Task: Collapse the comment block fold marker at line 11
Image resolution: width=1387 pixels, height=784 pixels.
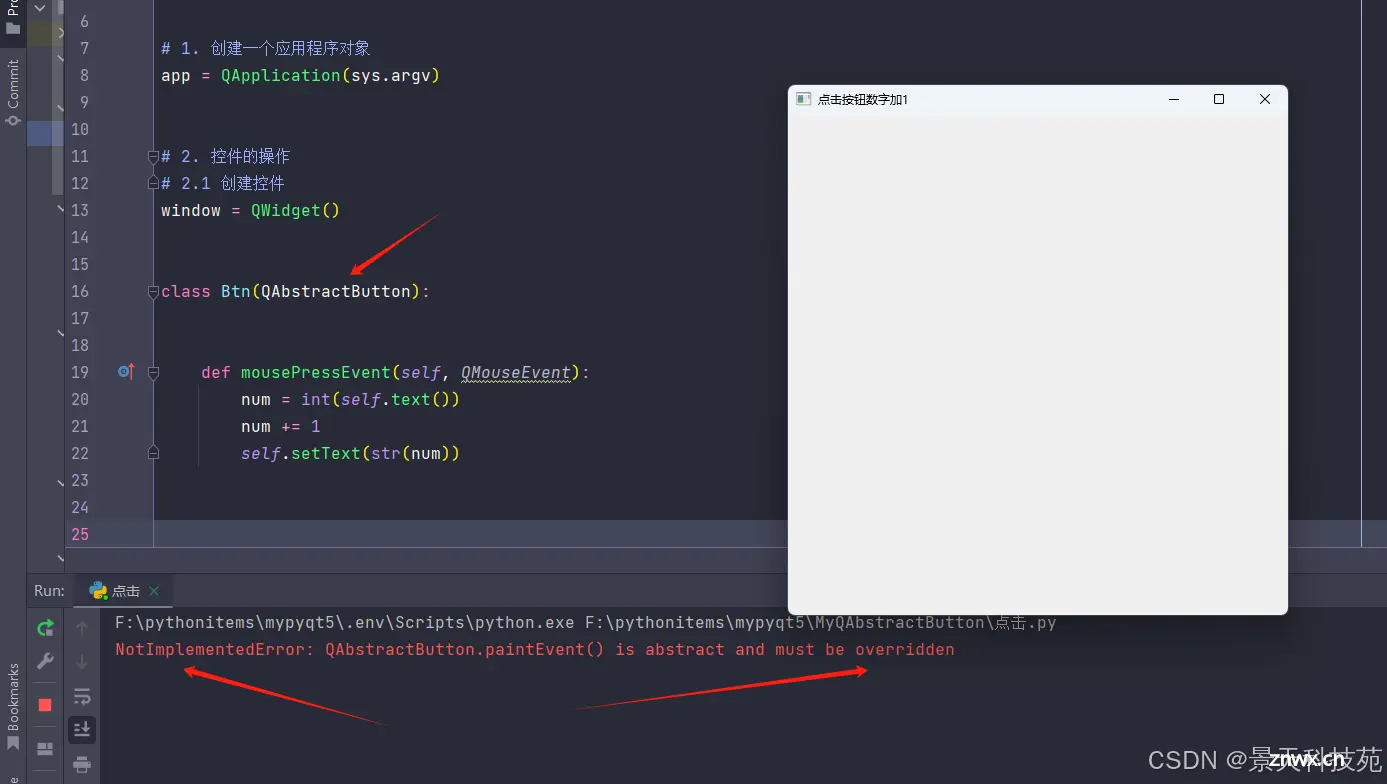Action: [153, 157]
